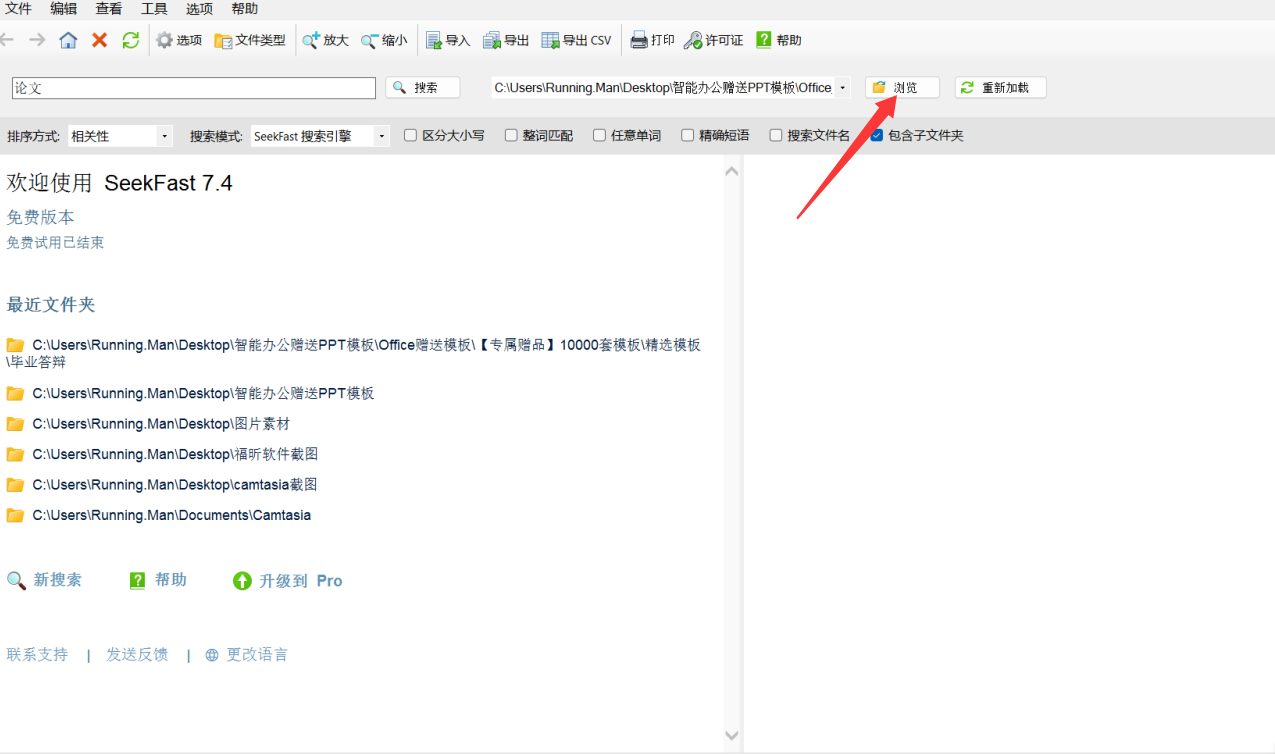Click 导入 import in the toolbar
Screen dimensions: 1275x754
tap(448, 40)
